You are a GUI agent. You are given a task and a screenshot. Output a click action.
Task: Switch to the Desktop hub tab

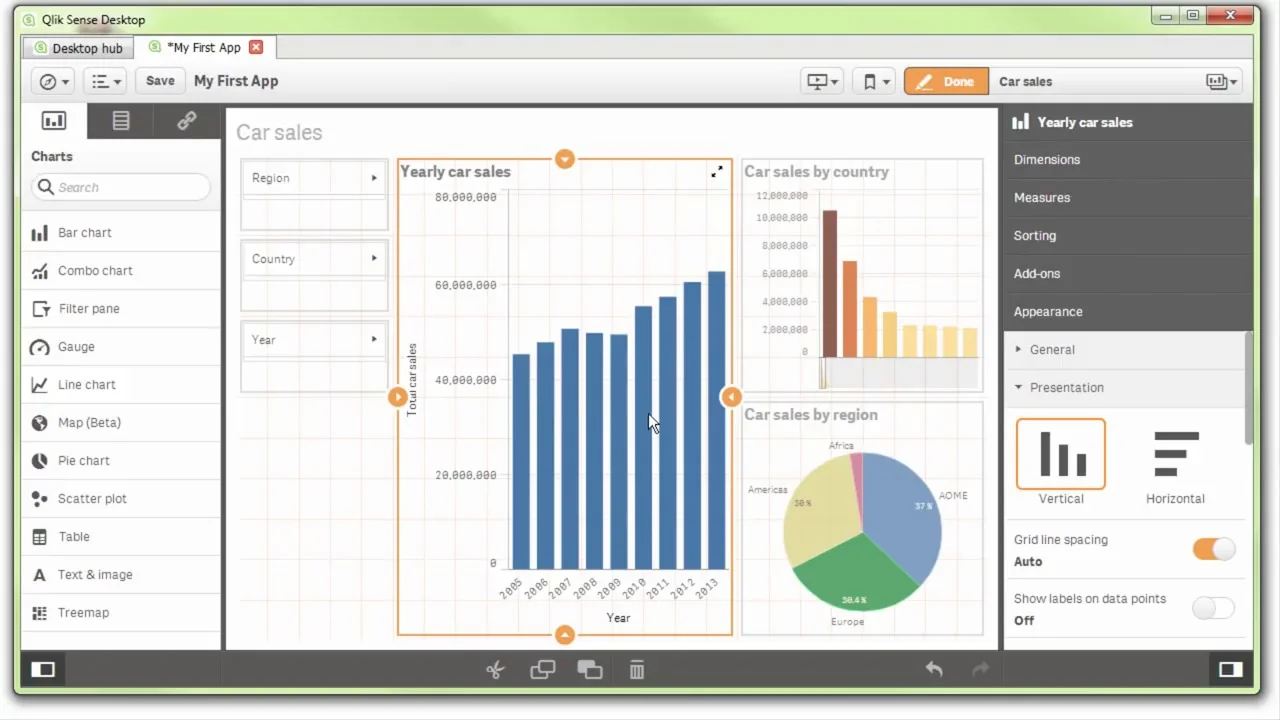point(79,48)
